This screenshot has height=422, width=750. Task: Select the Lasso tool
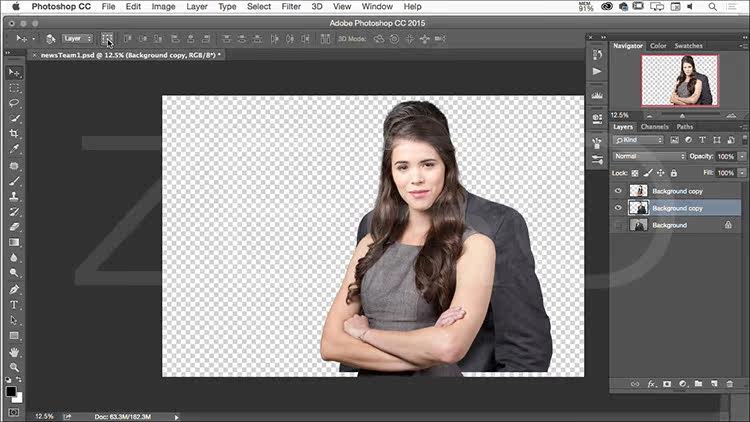(x=14, y=103)
